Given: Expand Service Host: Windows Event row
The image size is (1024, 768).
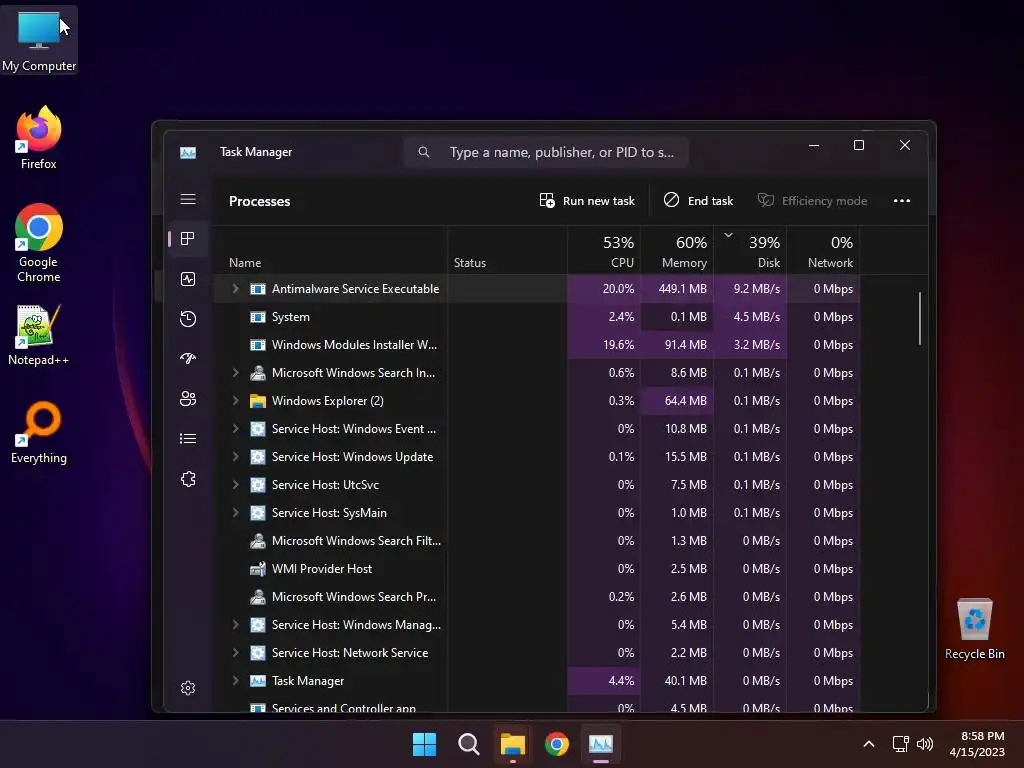Looking at the screenshot, I should pyautogui.click(x=236, y=429).
